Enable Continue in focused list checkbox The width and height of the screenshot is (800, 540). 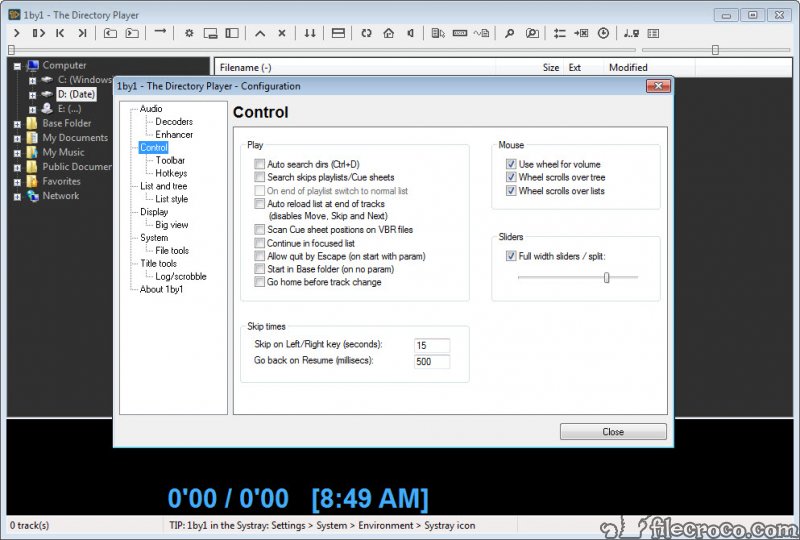[x=259, y=243]
